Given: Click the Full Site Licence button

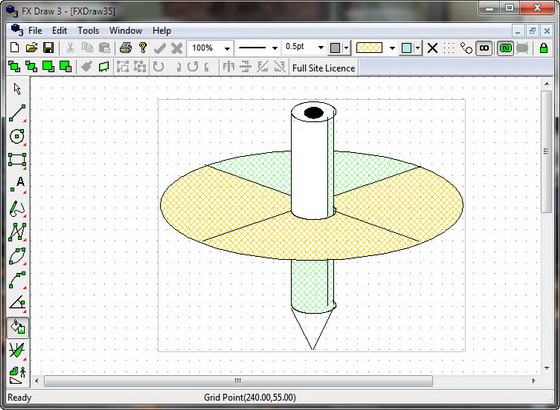Looking at the screenshot, I should tap(324, 68).
